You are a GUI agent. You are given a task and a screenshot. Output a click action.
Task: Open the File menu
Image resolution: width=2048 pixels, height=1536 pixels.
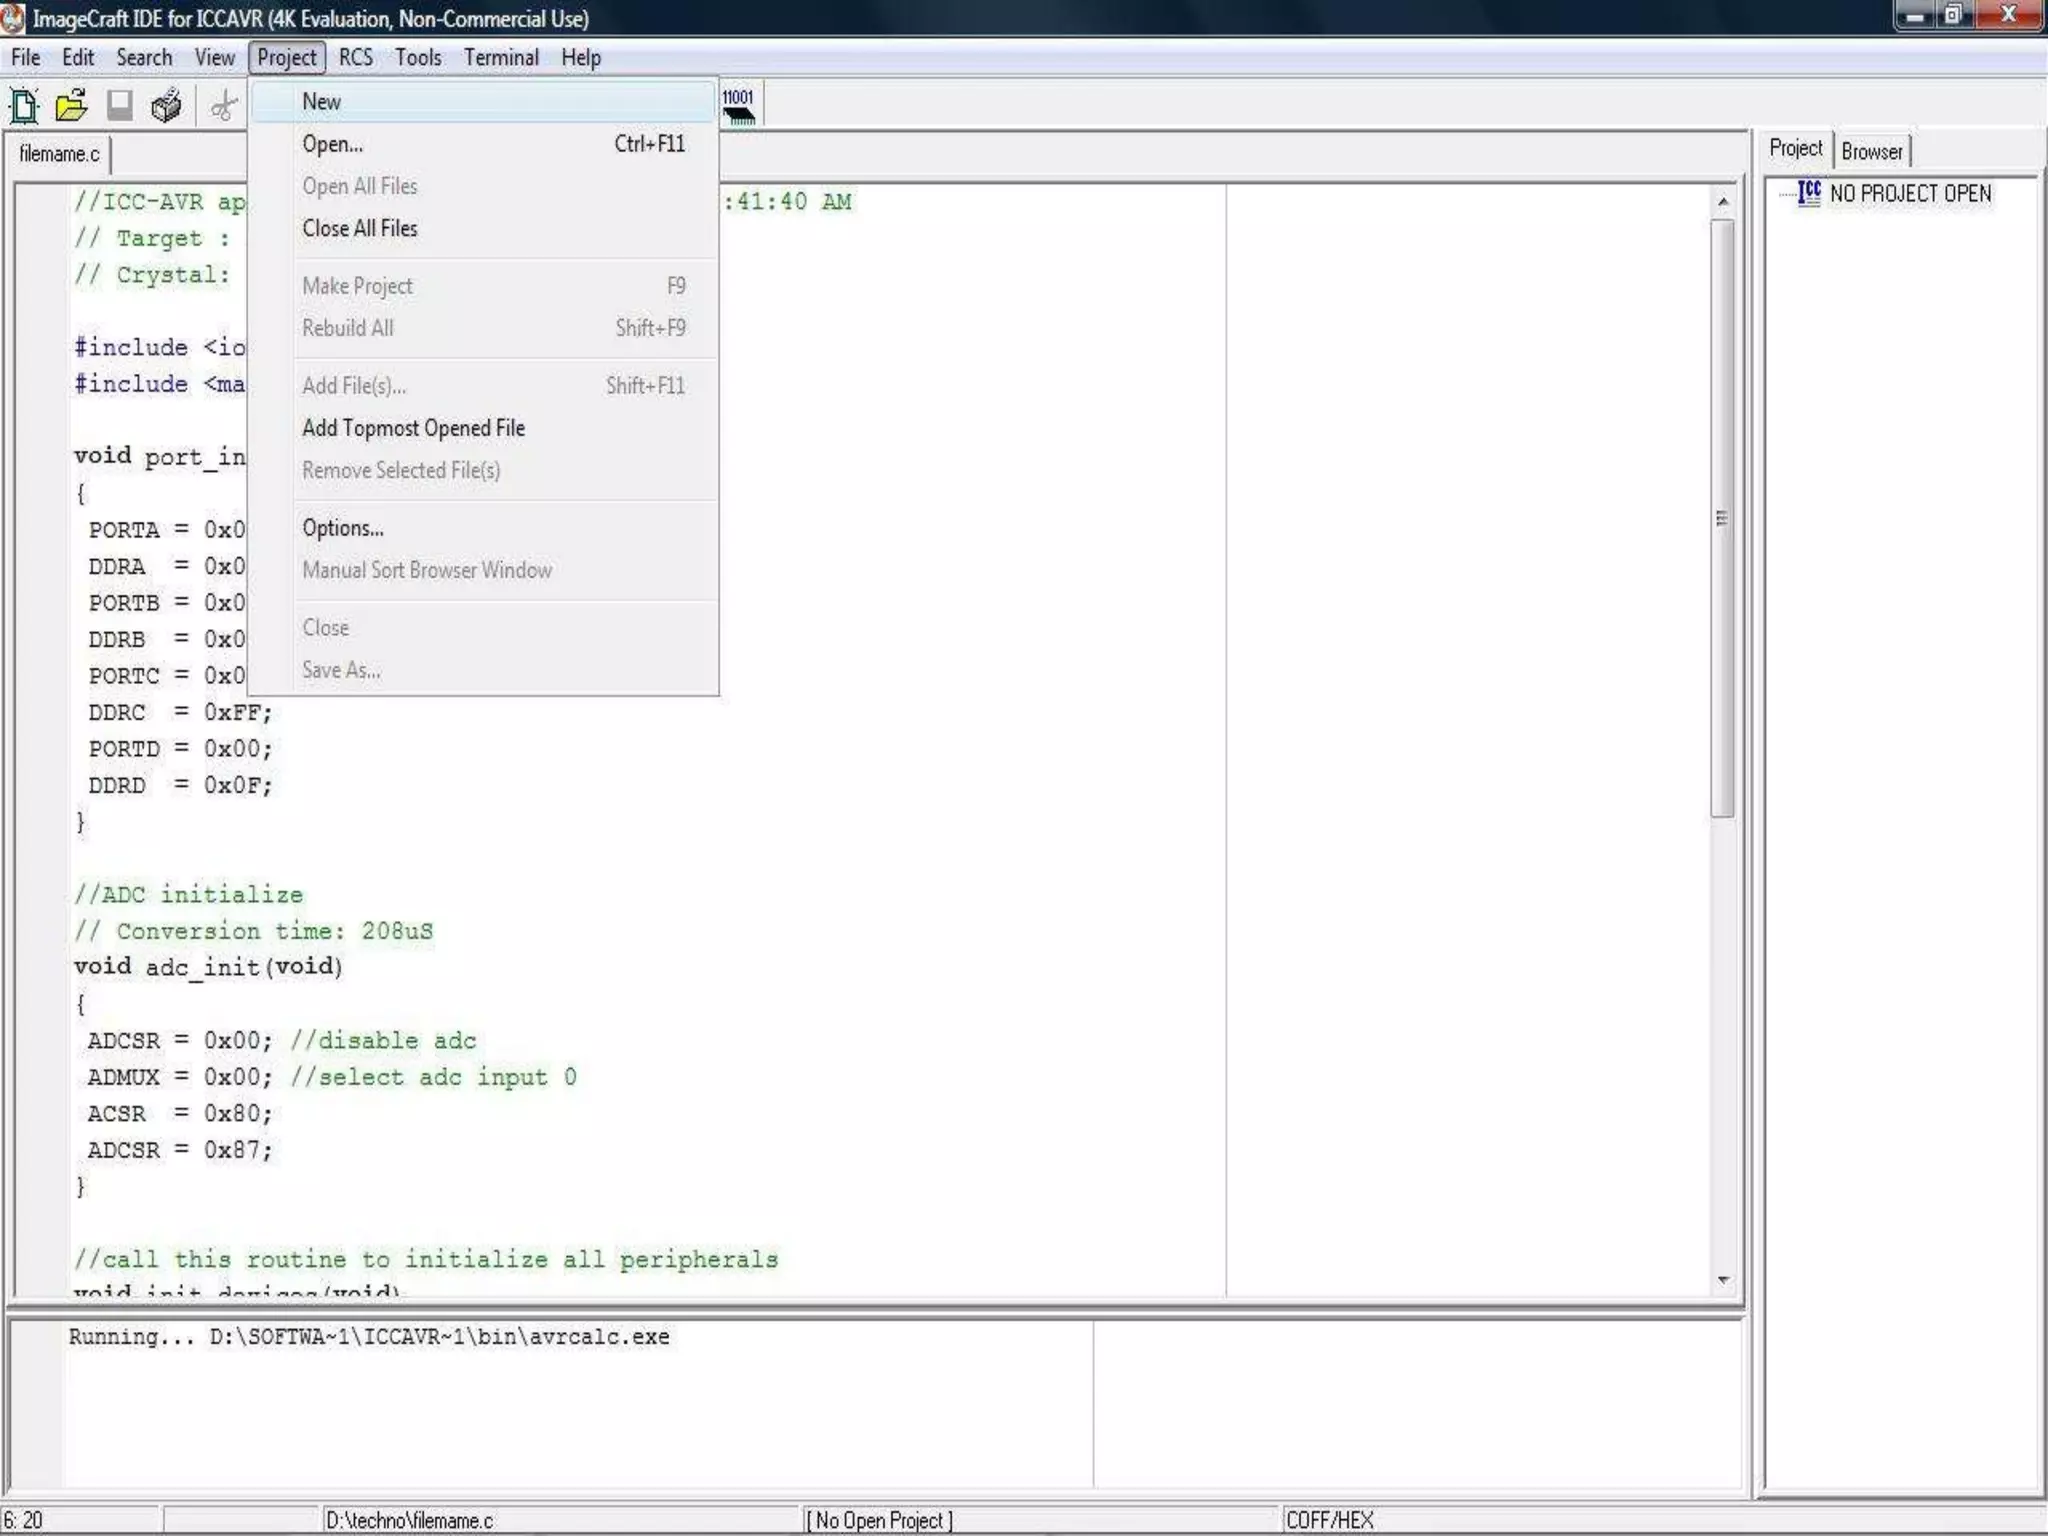tap(26, 58)
